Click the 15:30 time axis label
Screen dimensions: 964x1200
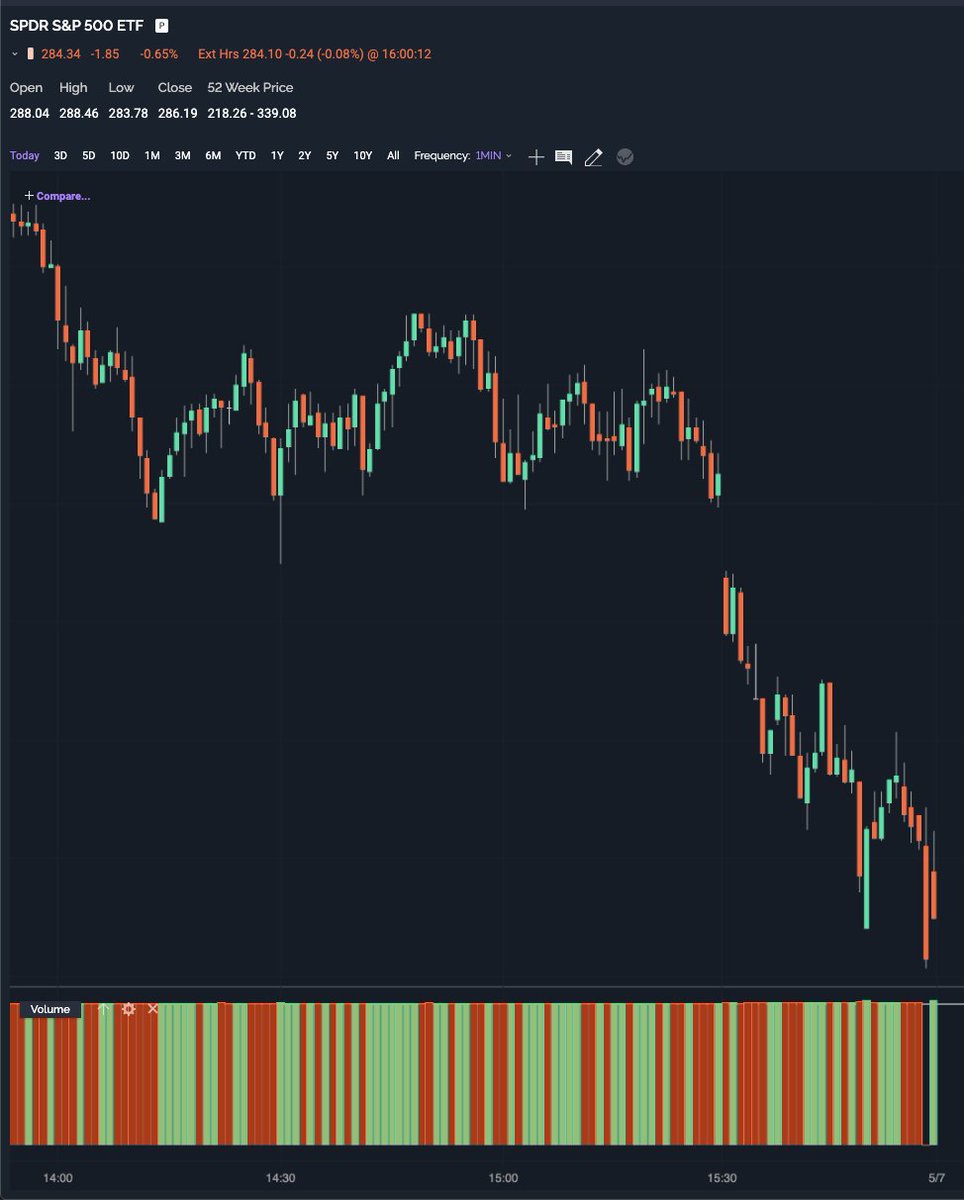point(722,1178)
